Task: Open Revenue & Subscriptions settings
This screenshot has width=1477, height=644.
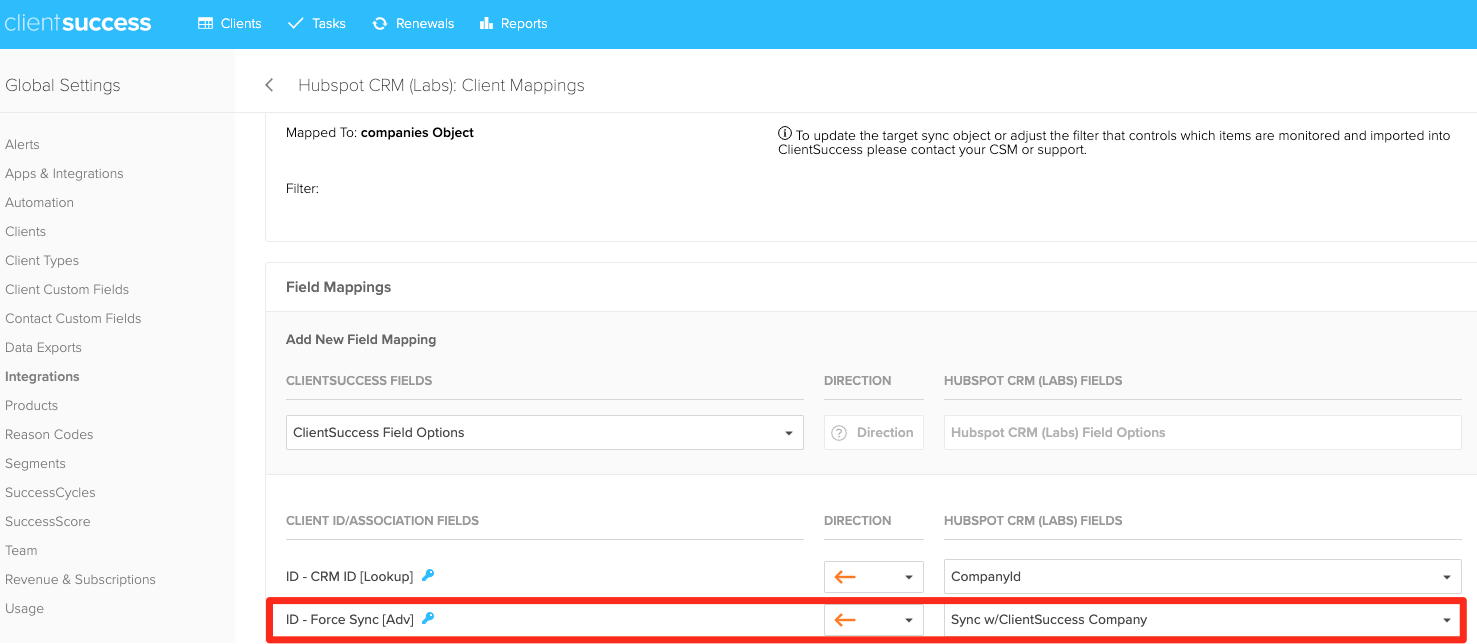Action: (x=80, y=579)
